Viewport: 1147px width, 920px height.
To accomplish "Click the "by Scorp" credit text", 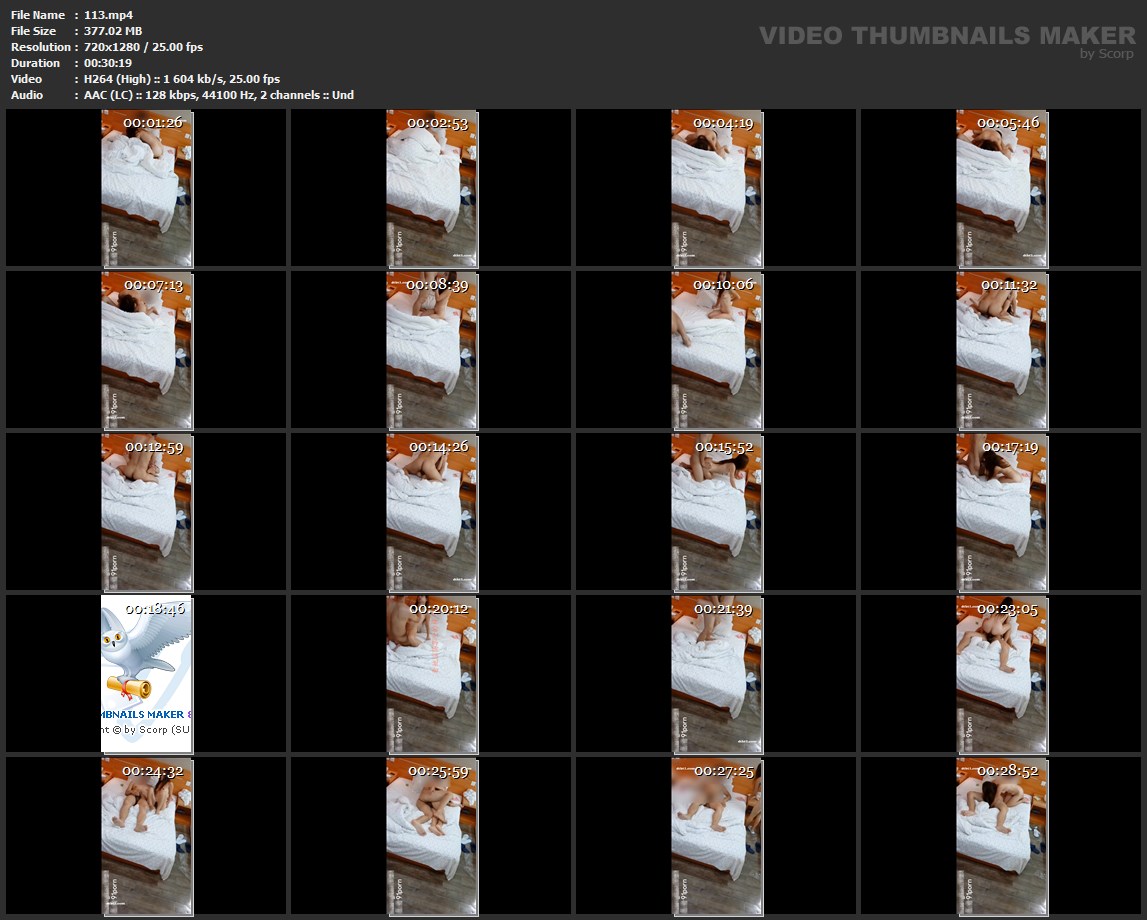I will 1106,54.
